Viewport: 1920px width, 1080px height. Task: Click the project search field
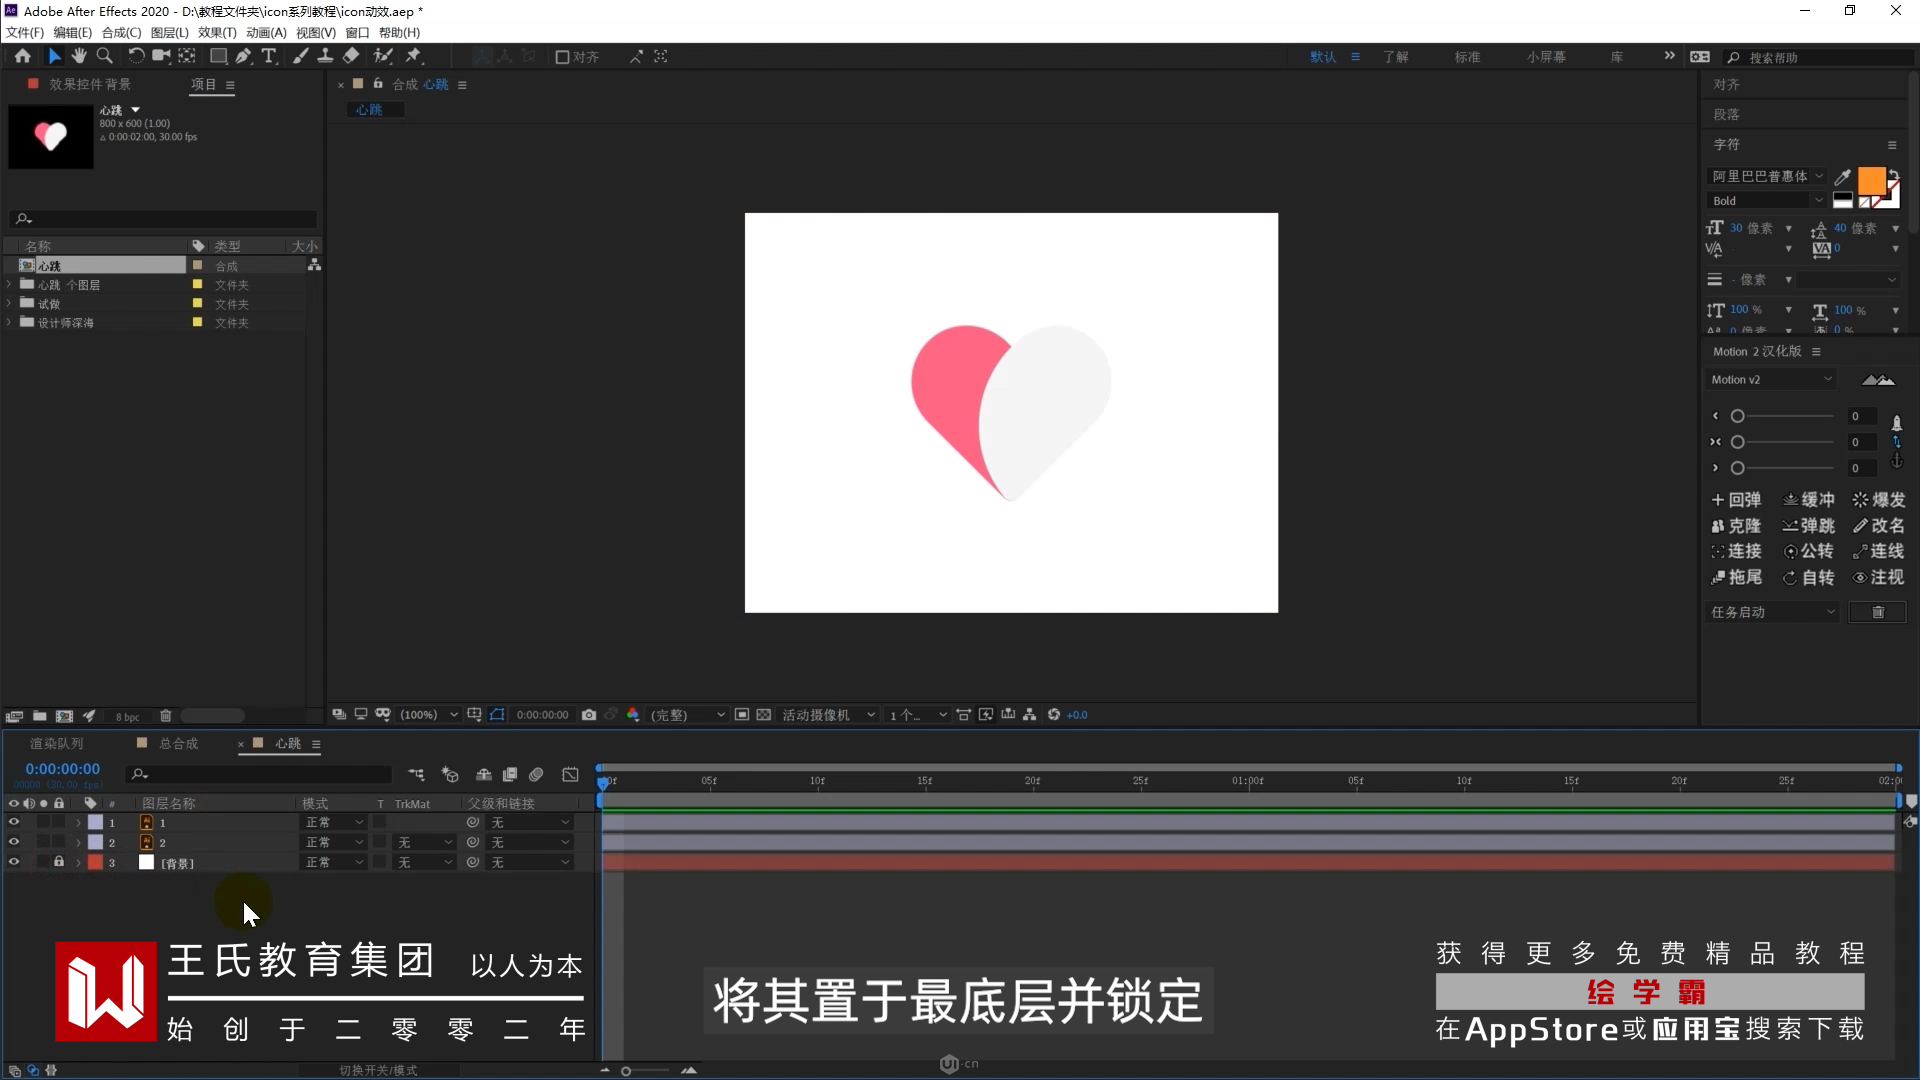165,219
